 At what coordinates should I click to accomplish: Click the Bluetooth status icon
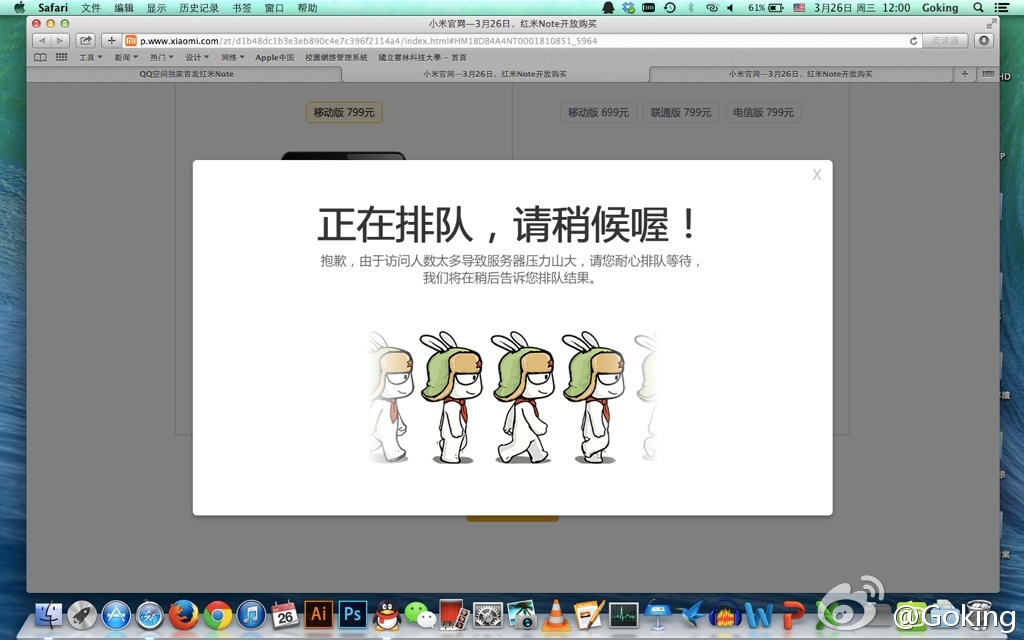690,8
